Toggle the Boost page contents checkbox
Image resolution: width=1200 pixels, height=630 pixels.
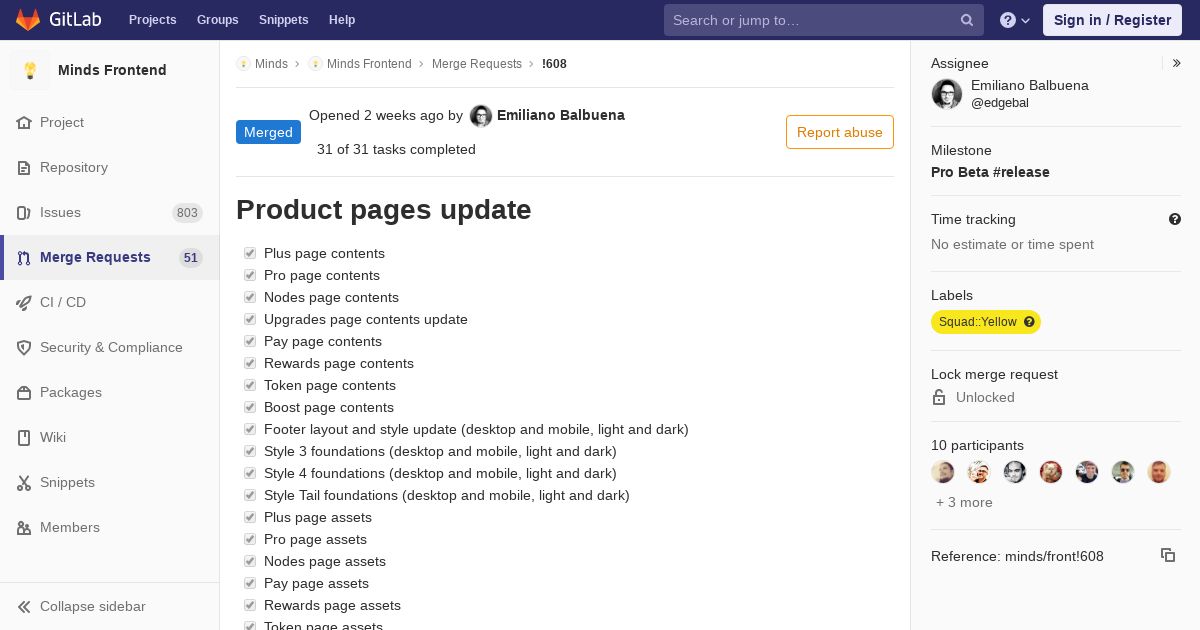(250, 407)
